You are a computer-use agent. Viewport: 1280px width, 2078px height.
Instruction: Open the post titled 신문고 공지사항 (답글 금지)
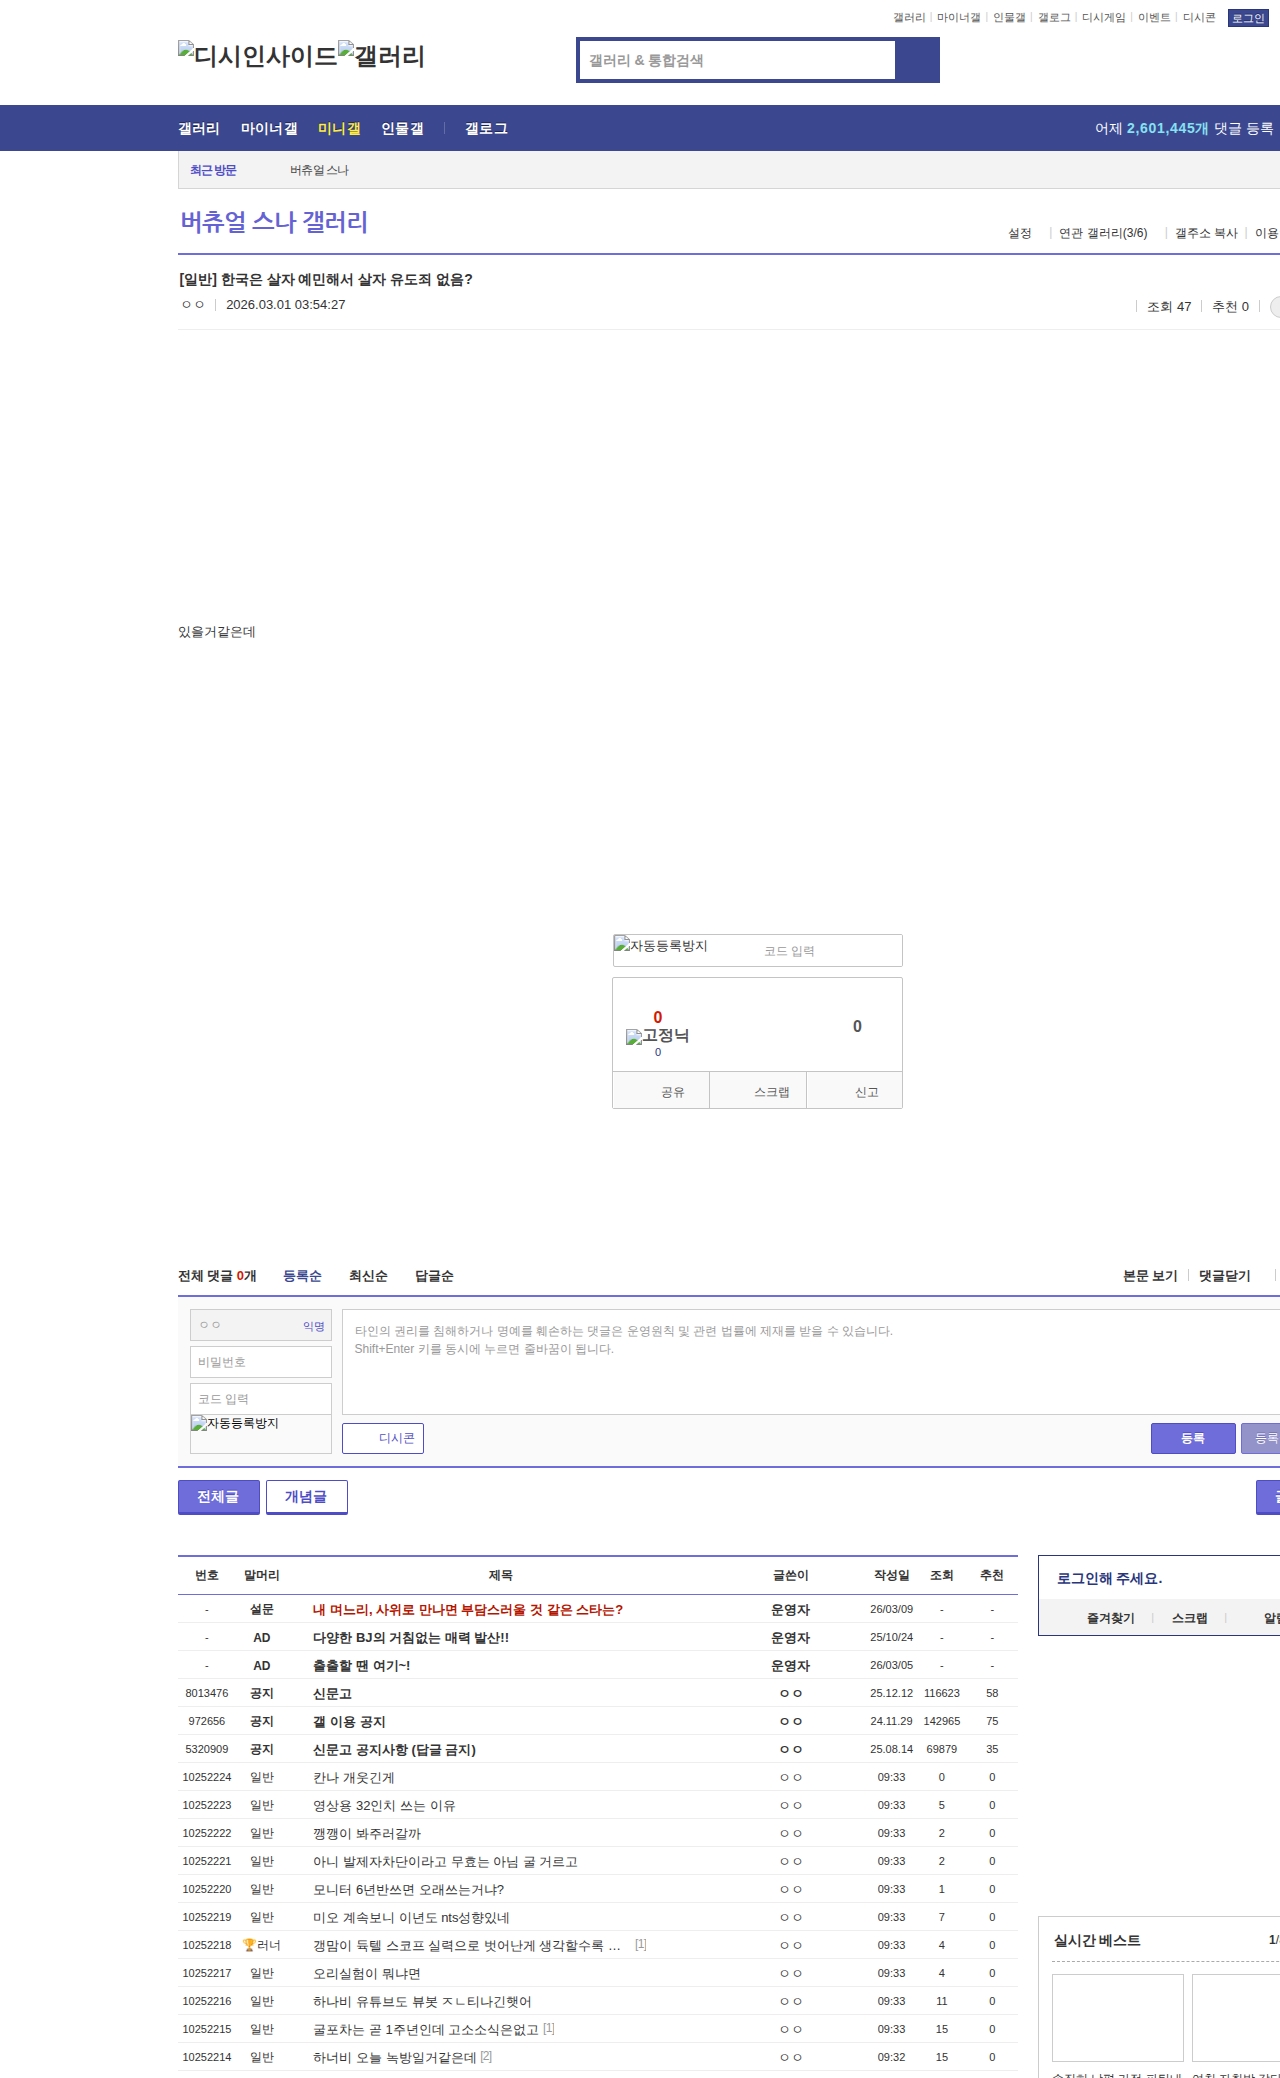click(x=394, y=1749)
